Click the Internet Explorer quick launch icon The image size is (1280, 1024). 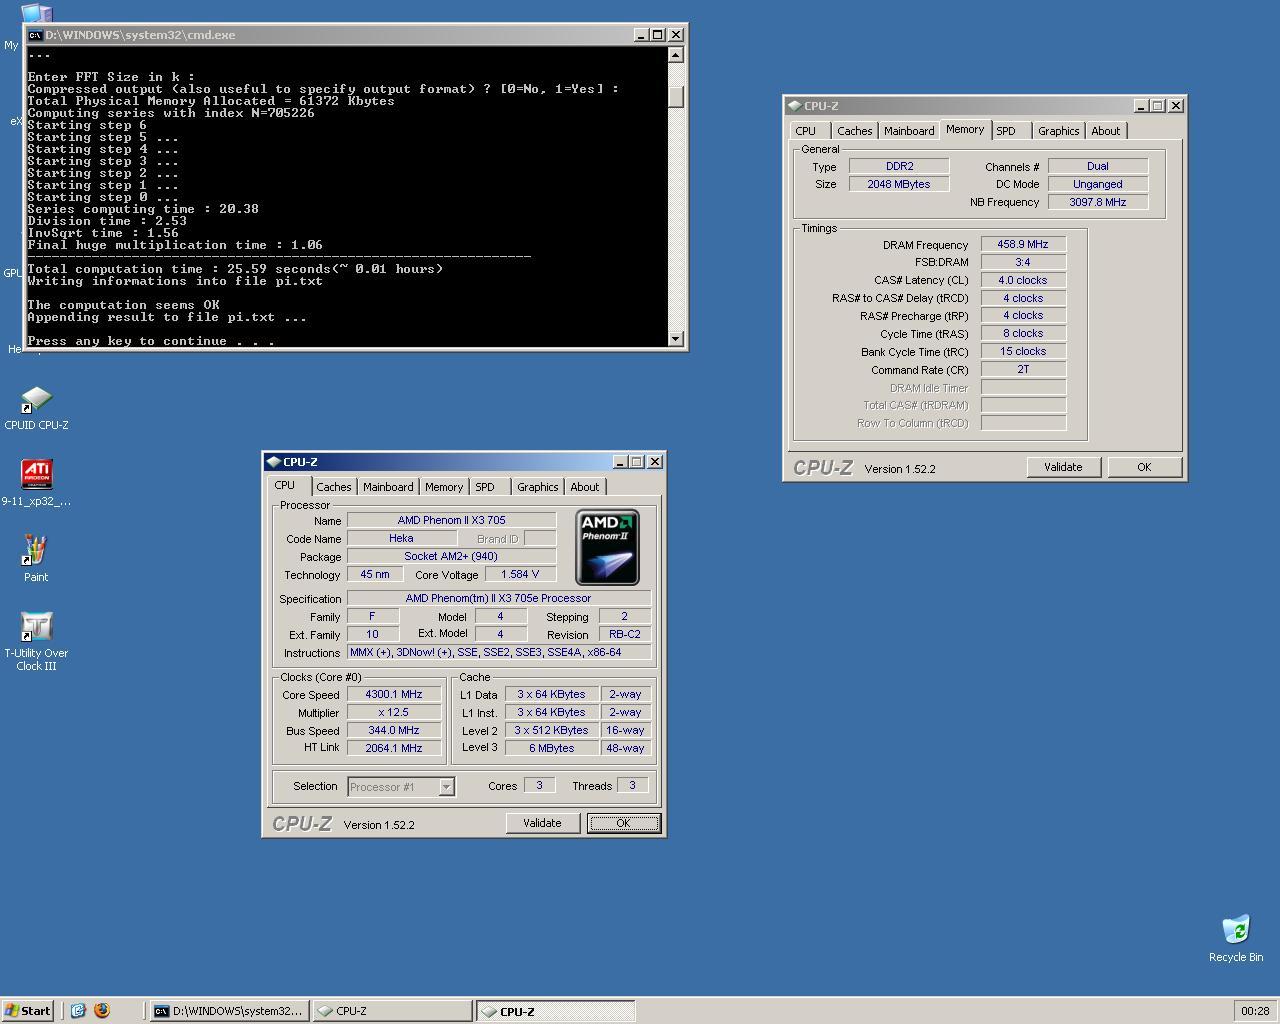click(x=78, y=1010)
